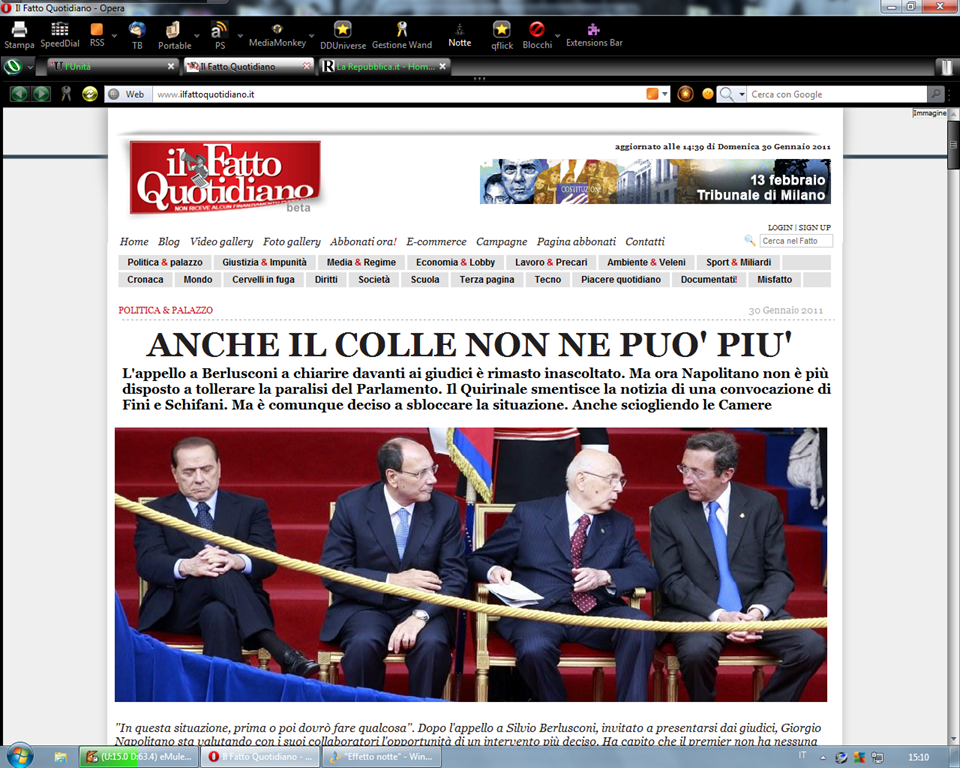Go to Abbonati ora! page
Image resolution: width=960 pixels, height=768 pixels.
tap(363, 241)
